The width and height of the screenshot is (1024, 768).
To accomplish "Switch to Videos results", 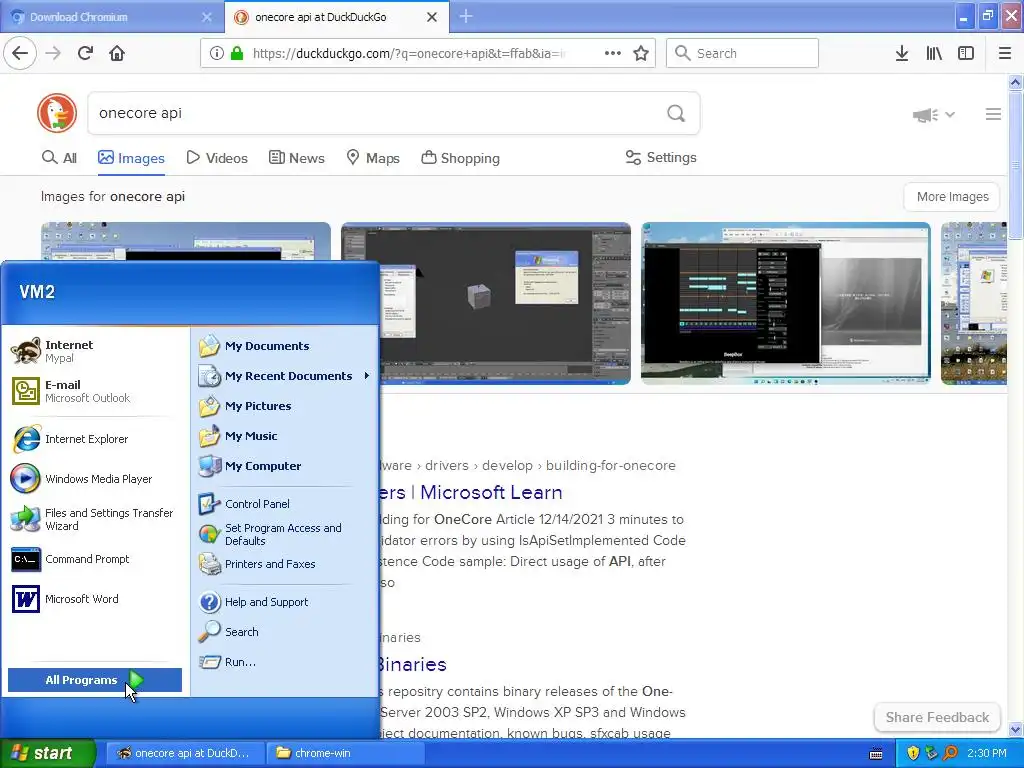I will [x=217, y=158].
